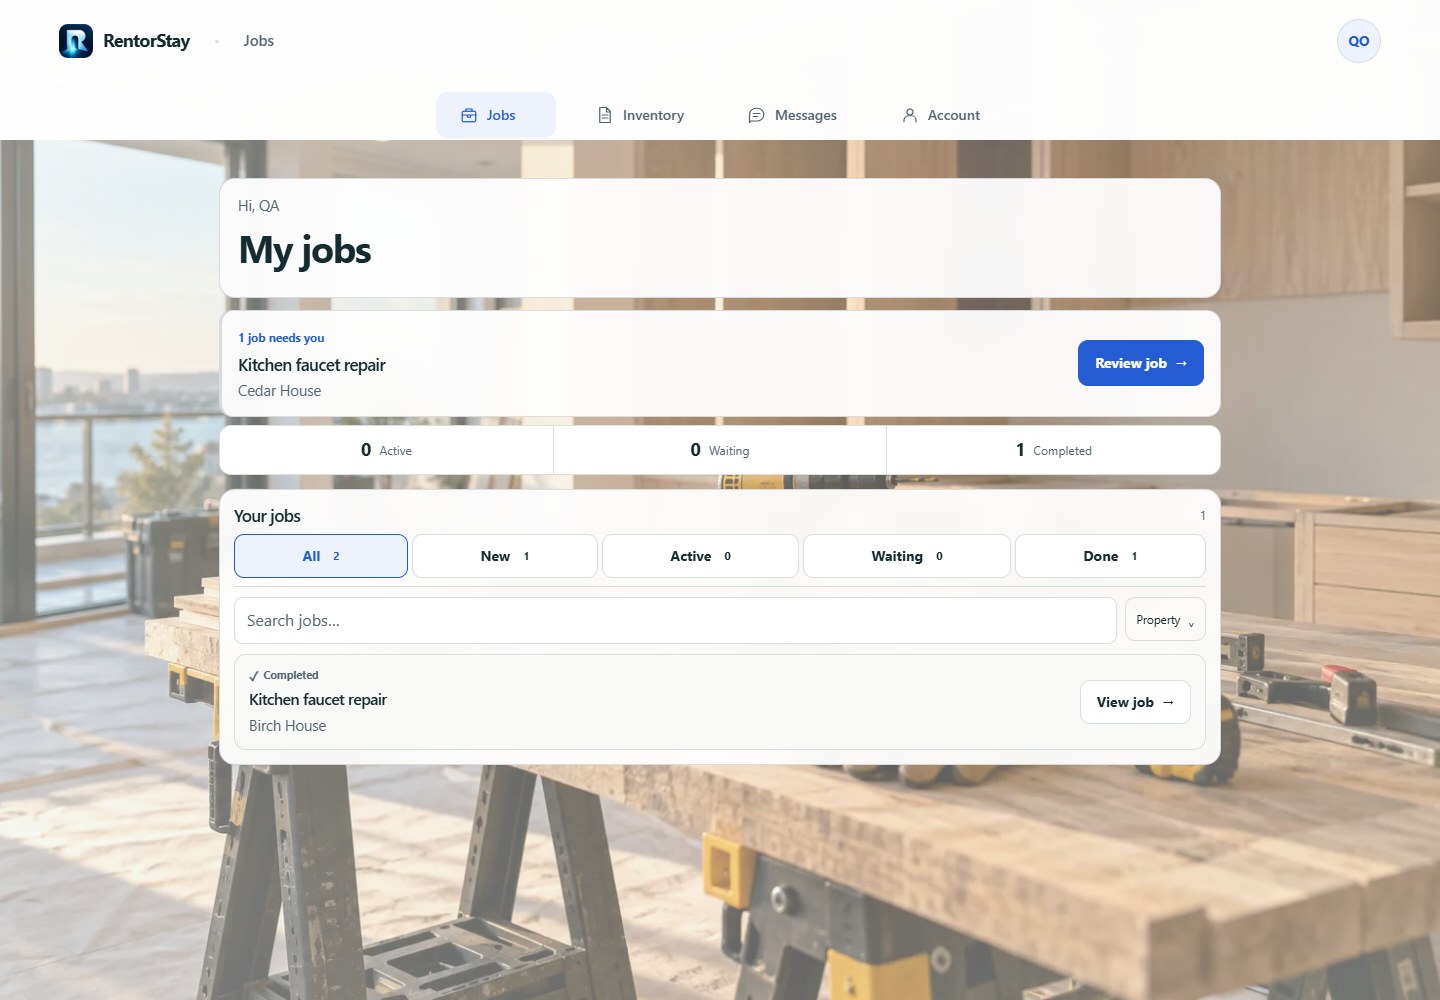Click the Completed status label
Viewport: 1440px width, 1000px height.
point(291,676)
